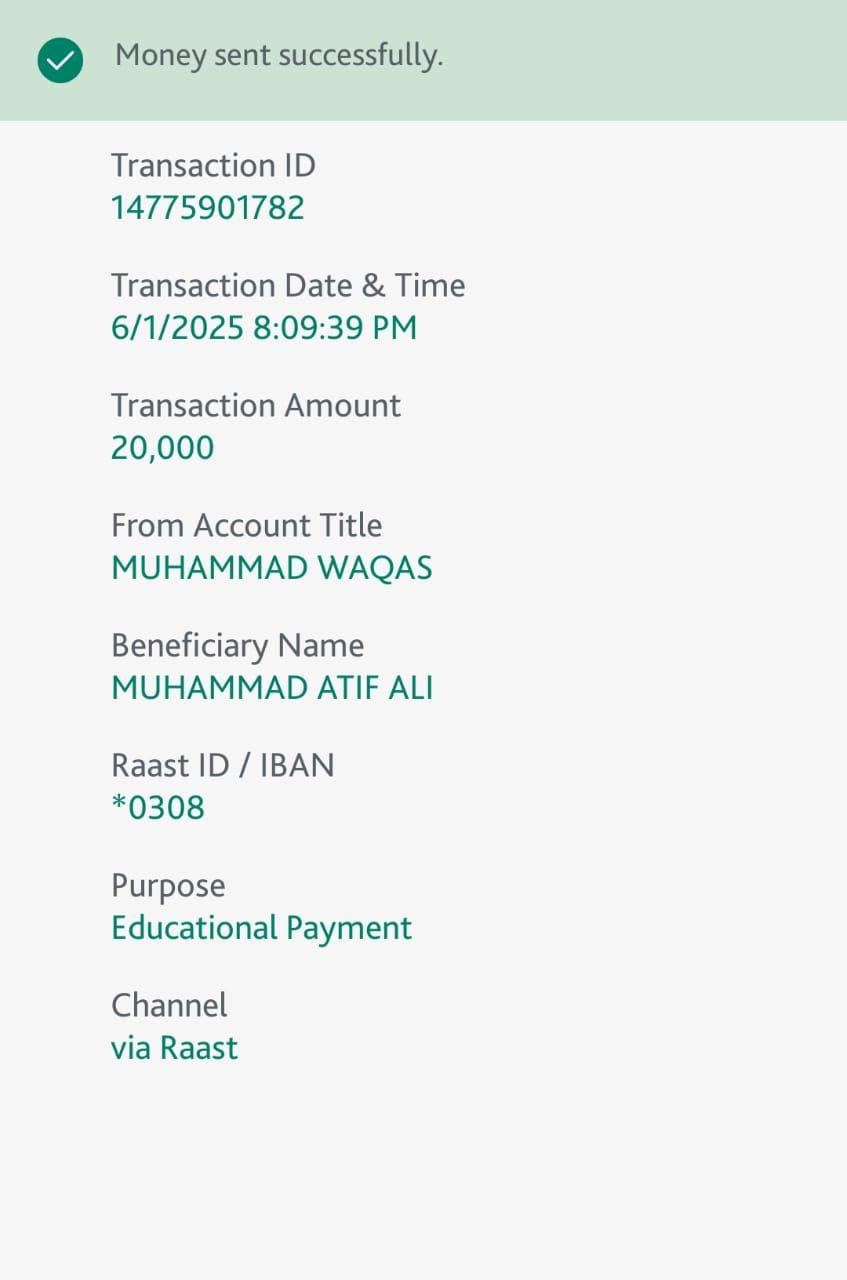Tap the time 8:09:39 PM

[335, 328]
